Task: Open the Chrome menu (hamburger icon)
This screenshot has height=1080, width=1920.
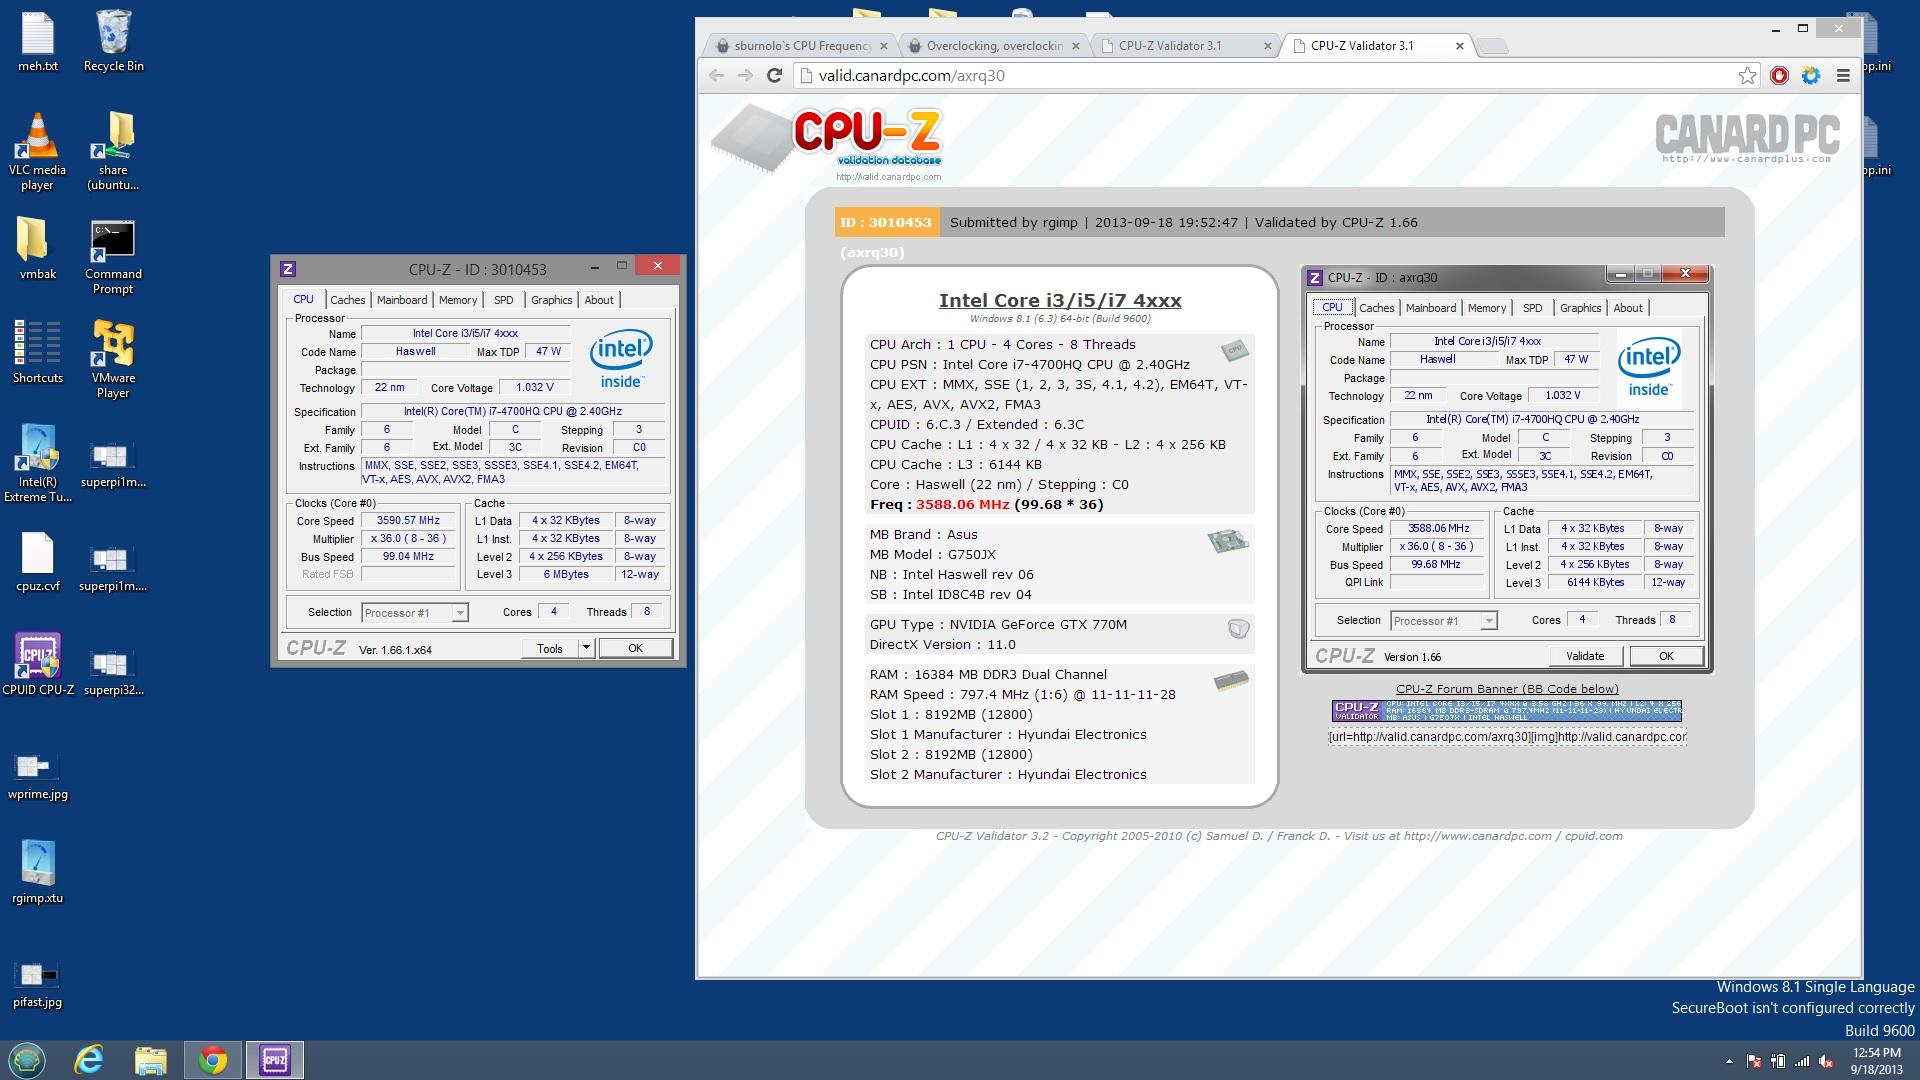Action: pos(1843,75)
